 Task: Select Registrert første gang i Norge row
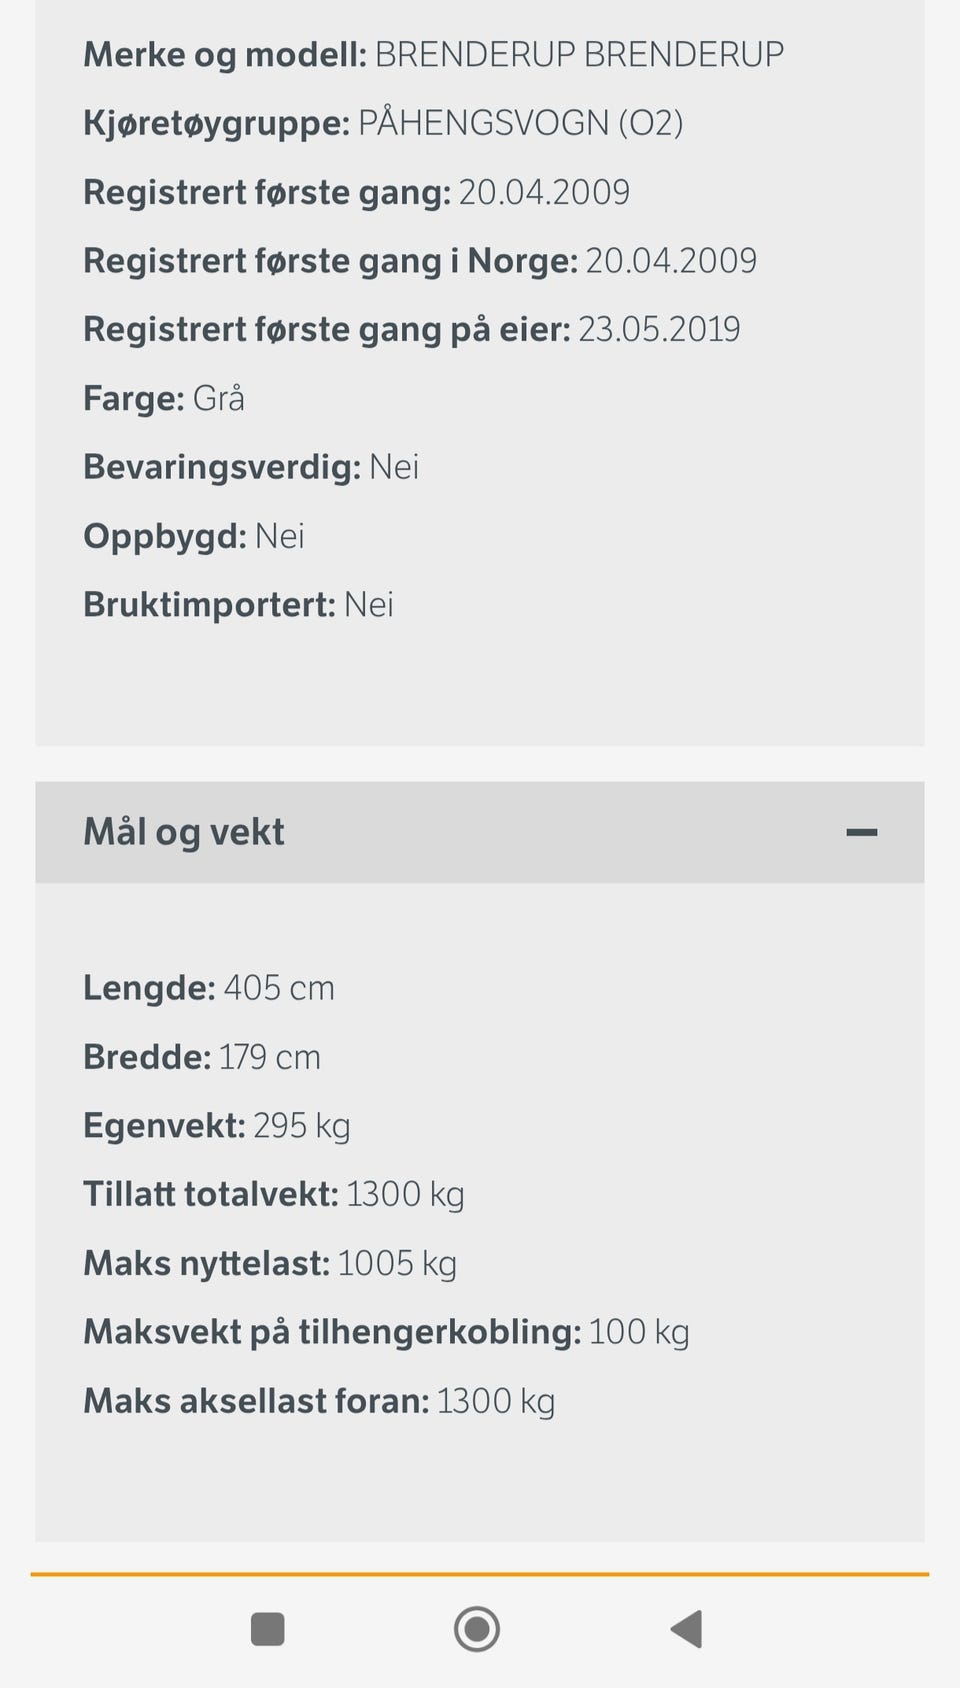420,261
